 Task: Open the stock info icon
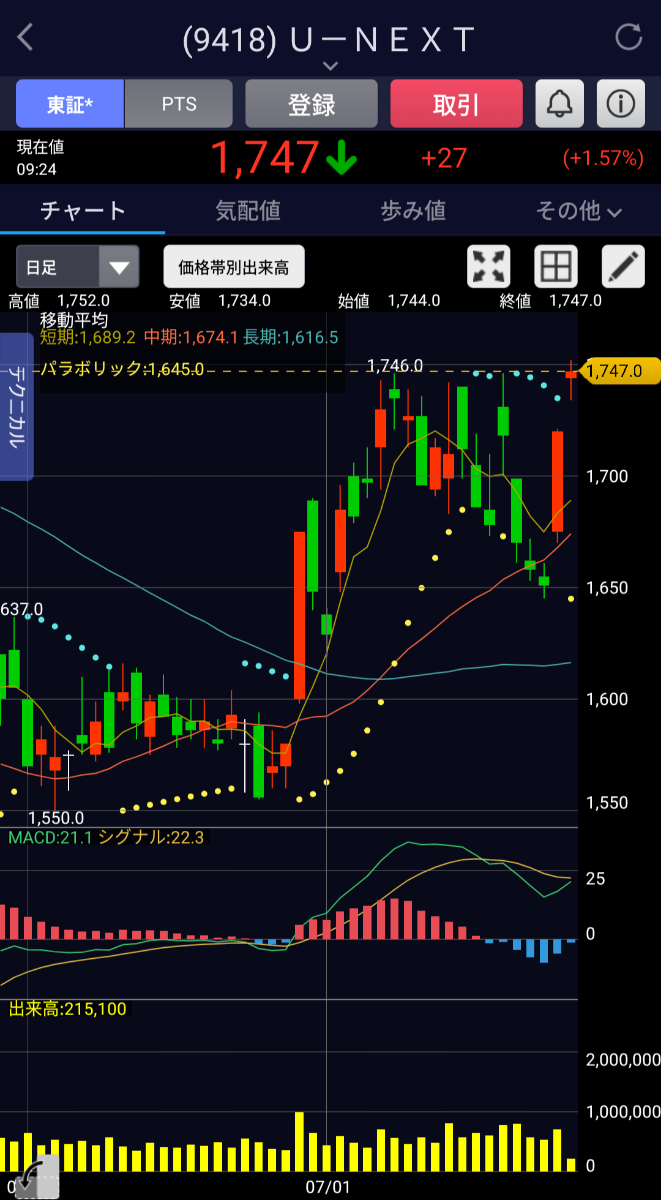pos(621,104)
